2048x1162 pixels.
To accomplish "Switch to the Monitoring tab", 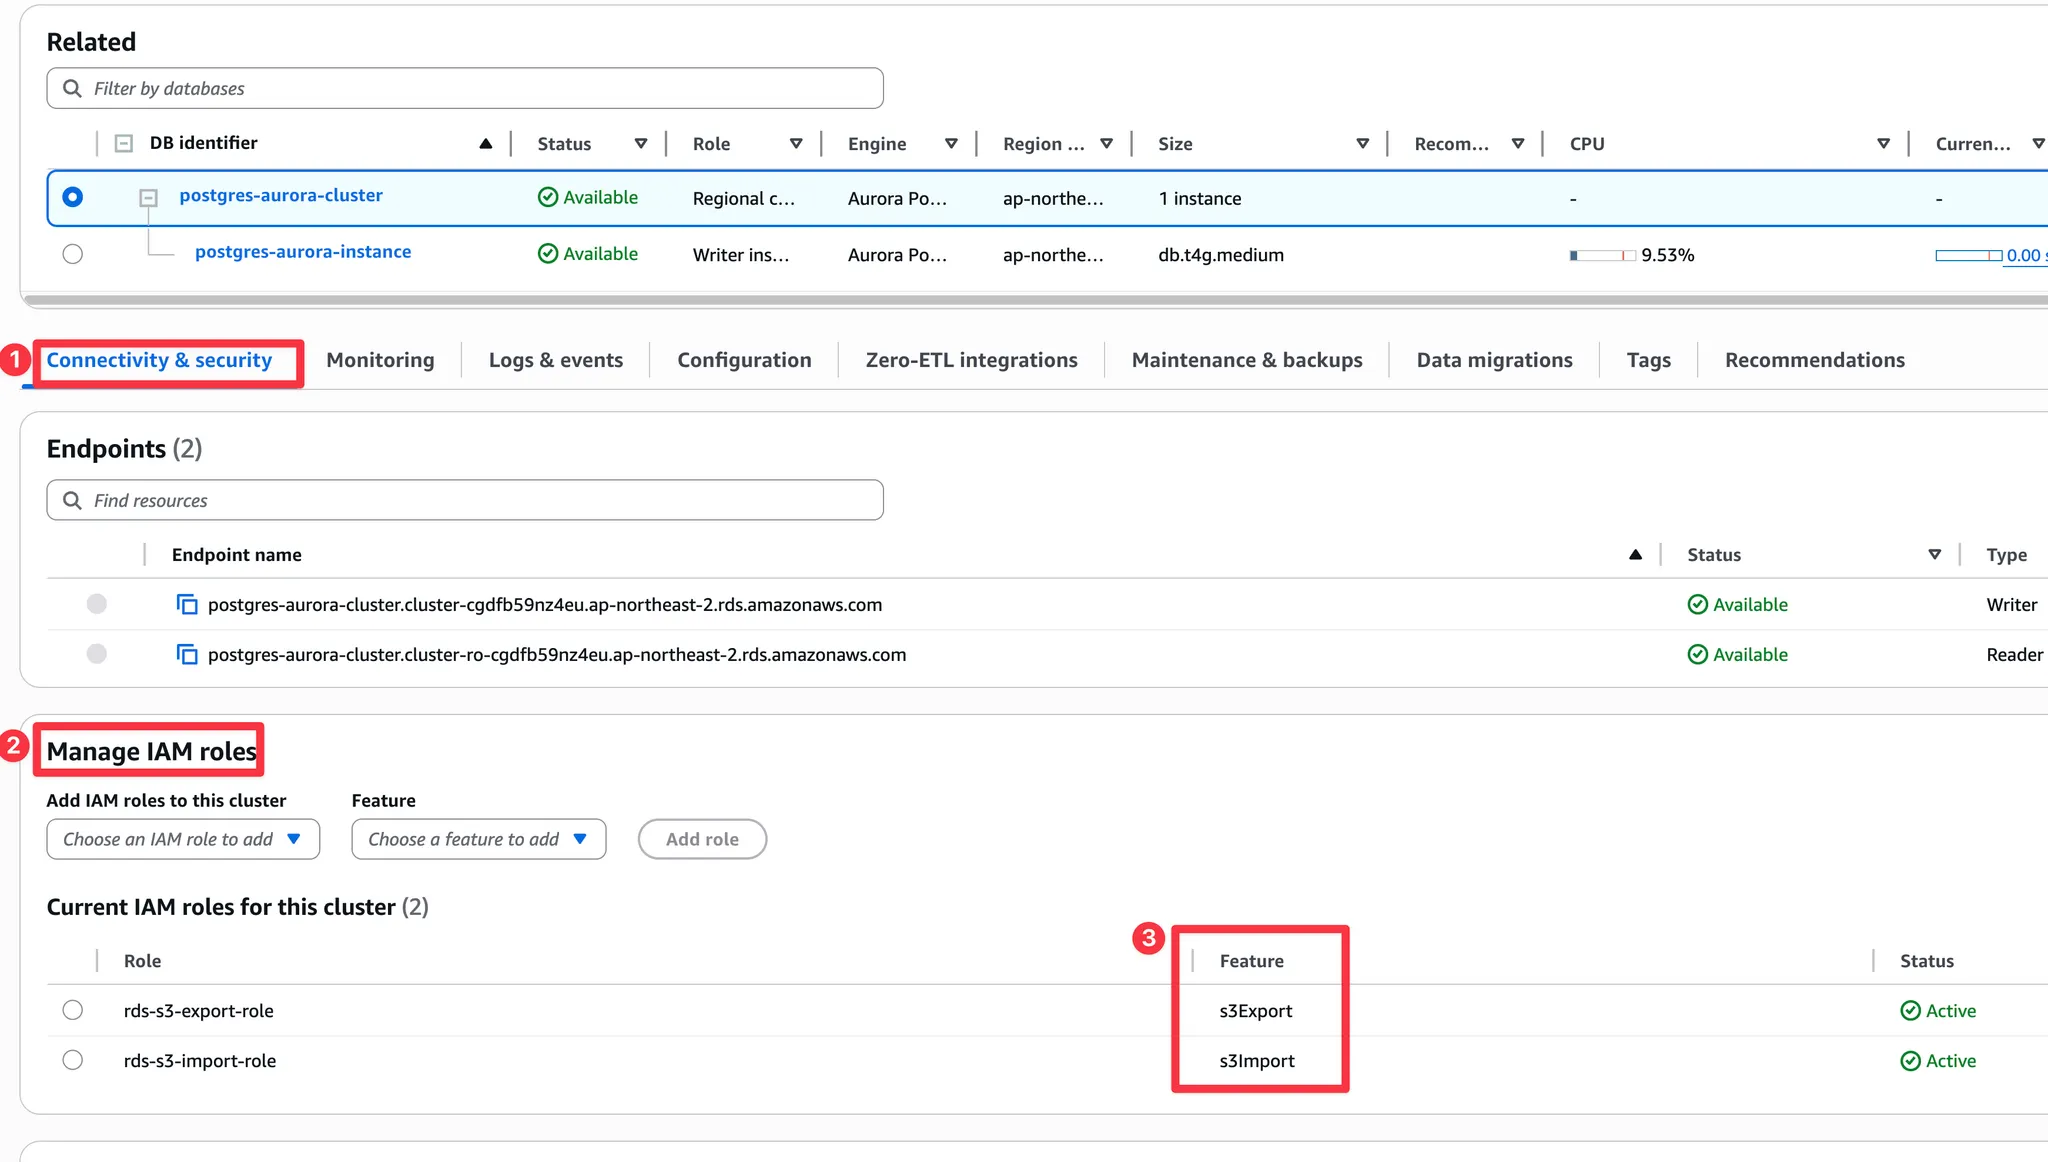I will coord(380,360).
